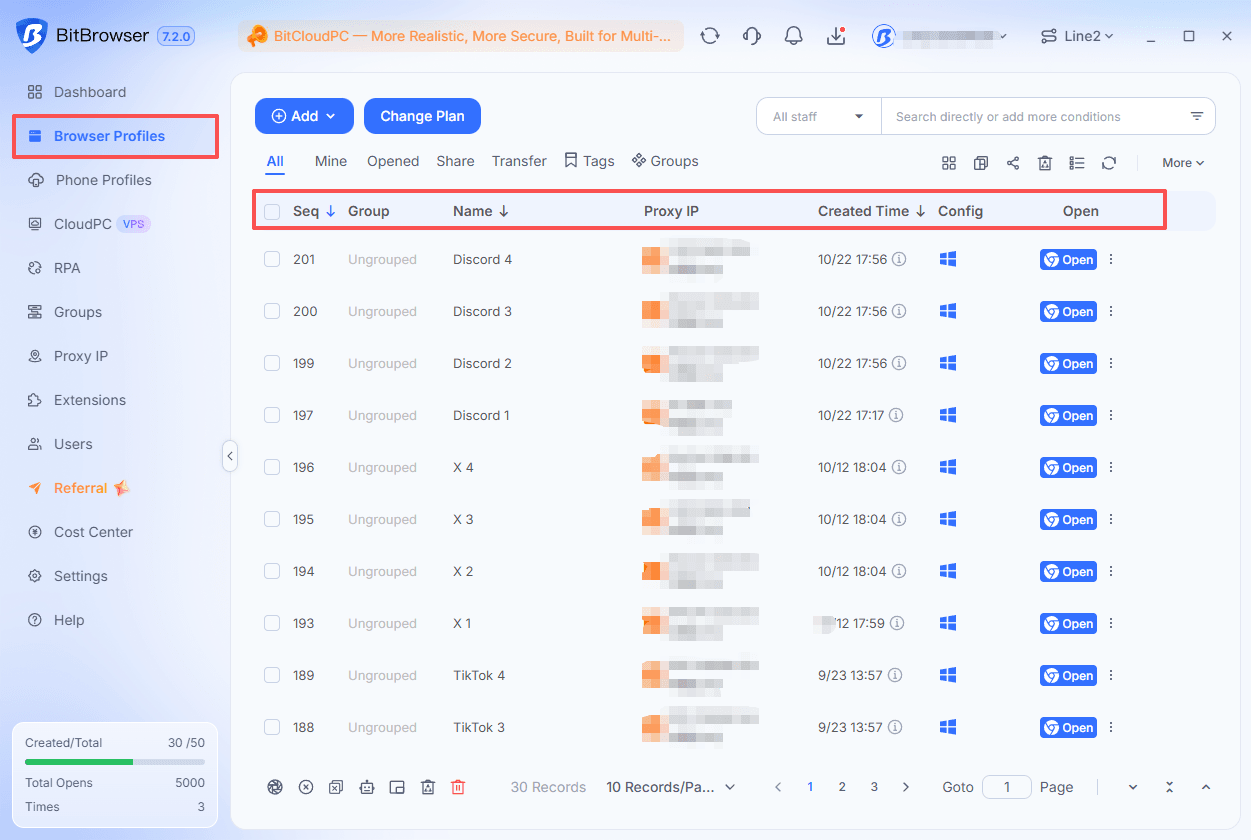Click the refresh list icon above the table
Viewport: 1251px width, 840px height.
tap(1109, 163)
